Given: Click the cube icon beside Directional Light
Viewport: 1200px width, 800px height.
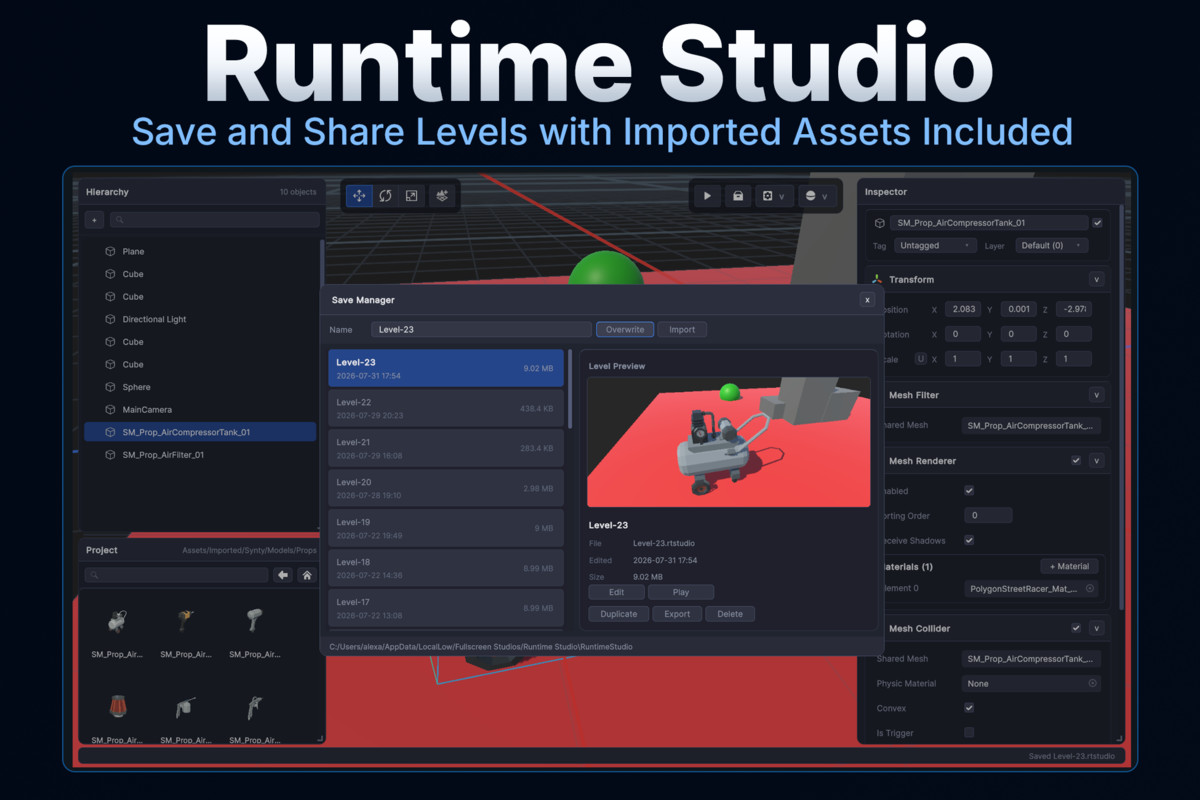Looking at the screenshot, I should 111,320.
